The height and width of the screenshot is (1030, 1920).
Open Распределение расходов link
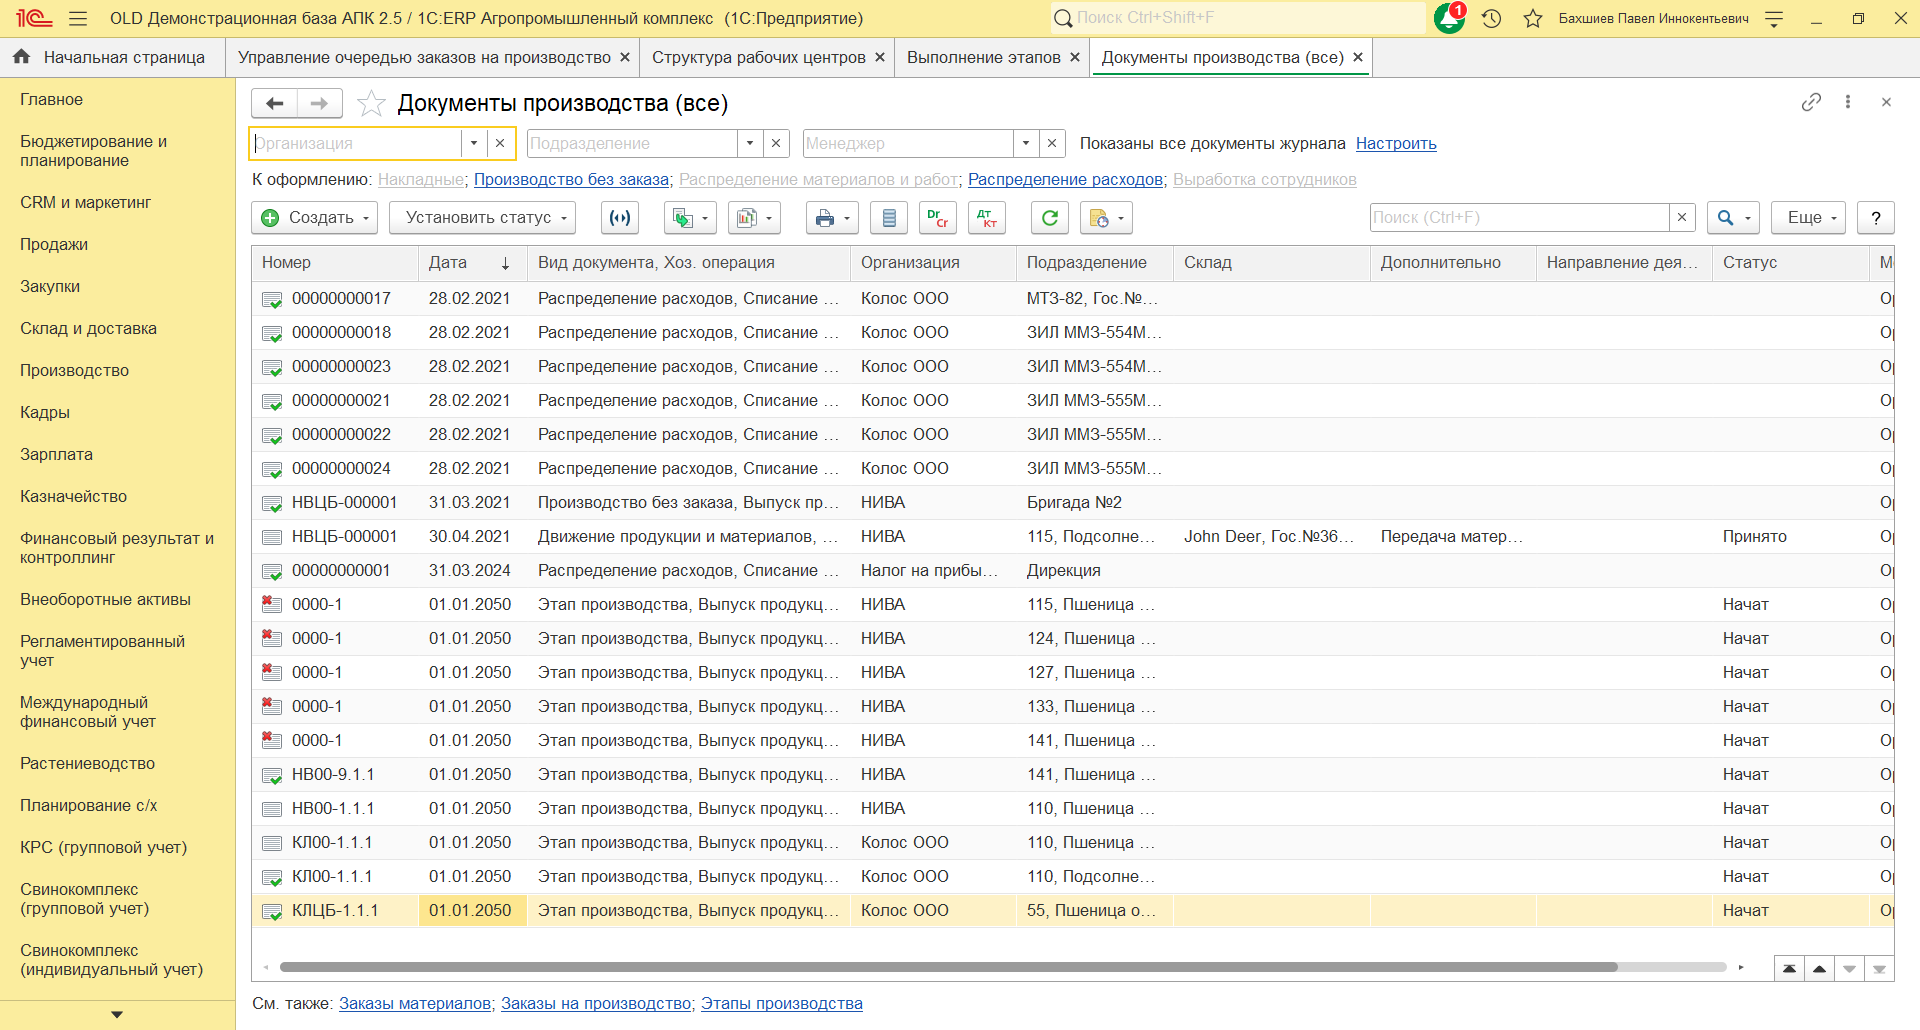pos(1065,180)
